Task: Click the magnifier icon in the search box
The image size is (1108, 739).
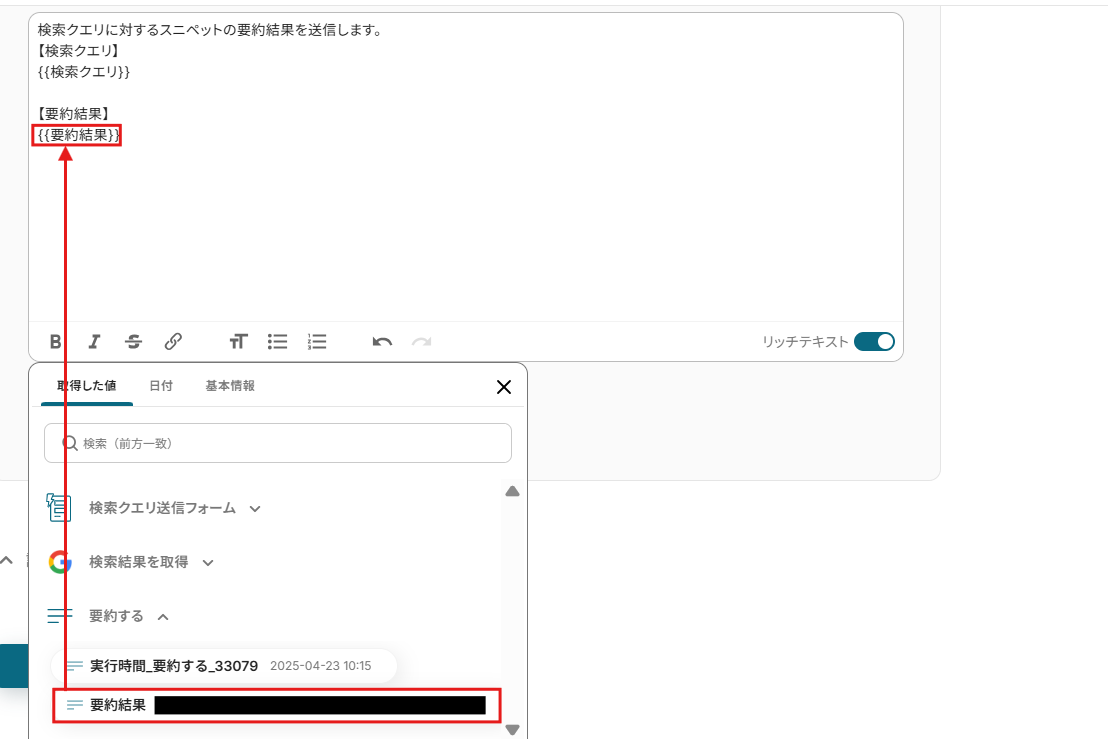Action: click(70, 443)
